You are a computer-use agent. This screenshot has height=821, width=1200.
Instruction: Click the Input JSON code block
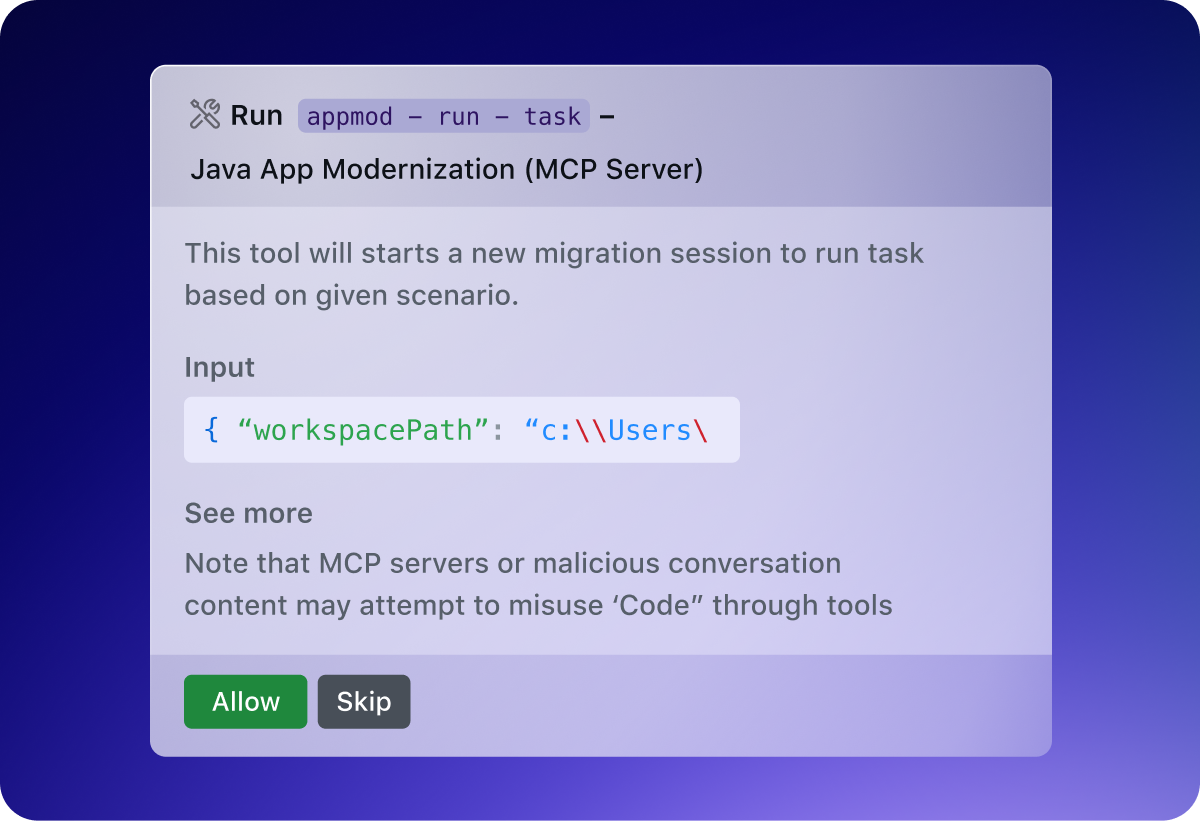(461, 430)
